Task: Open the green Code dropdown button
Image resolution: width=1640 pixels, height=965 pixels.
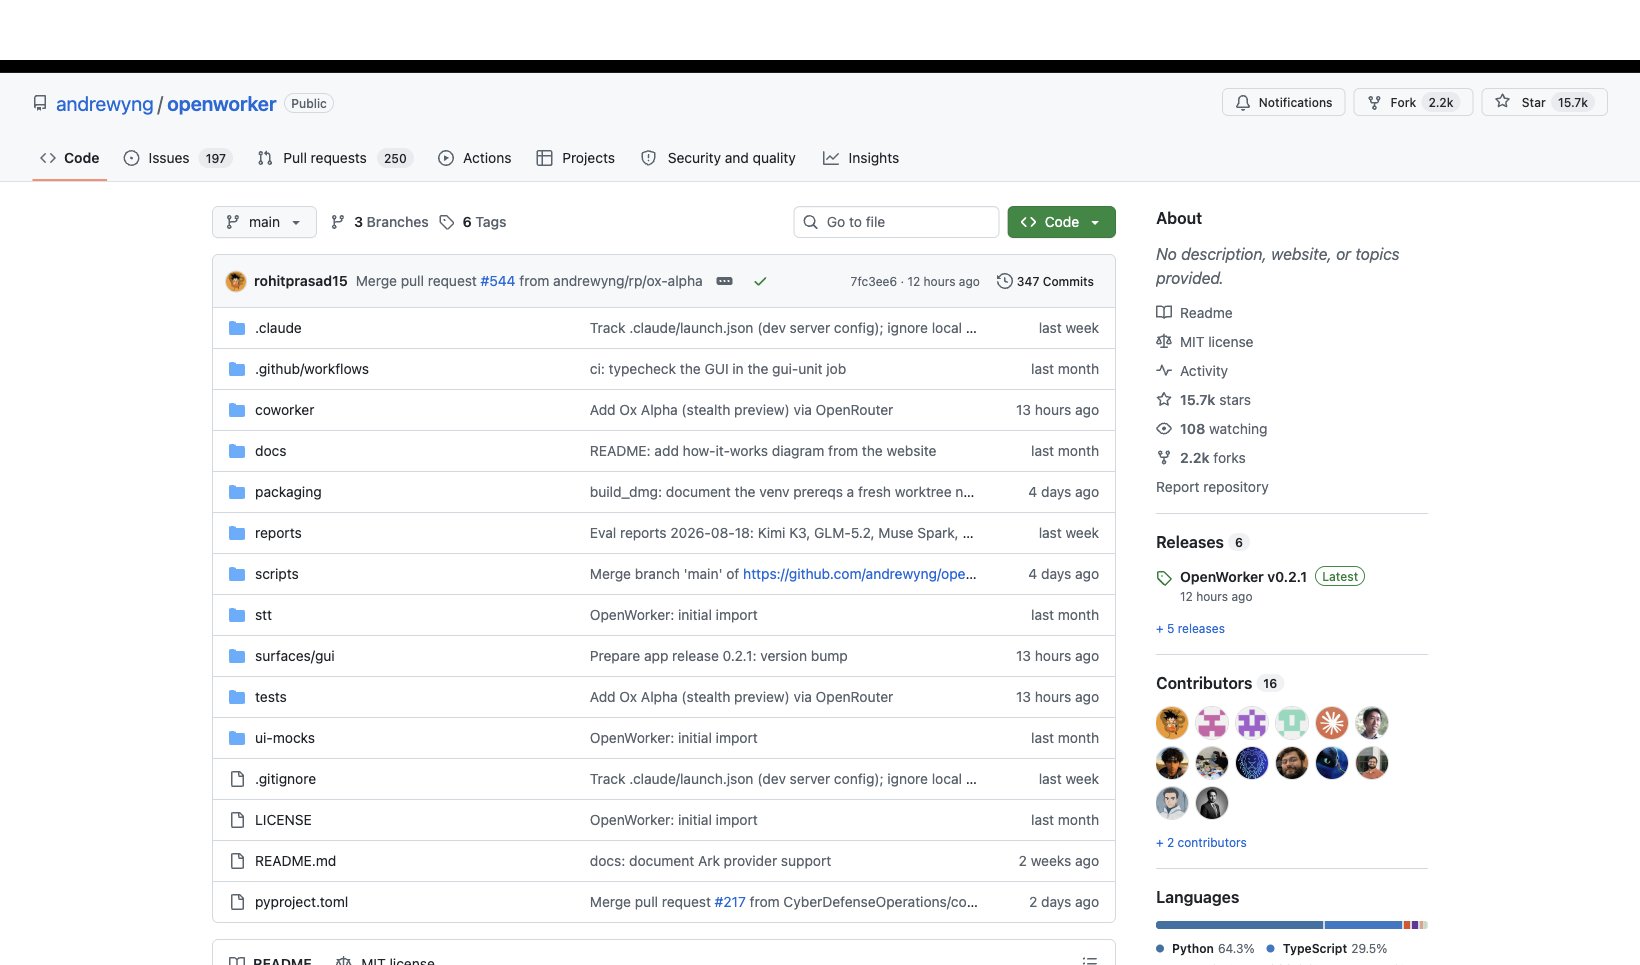Action: point(1061,222)
